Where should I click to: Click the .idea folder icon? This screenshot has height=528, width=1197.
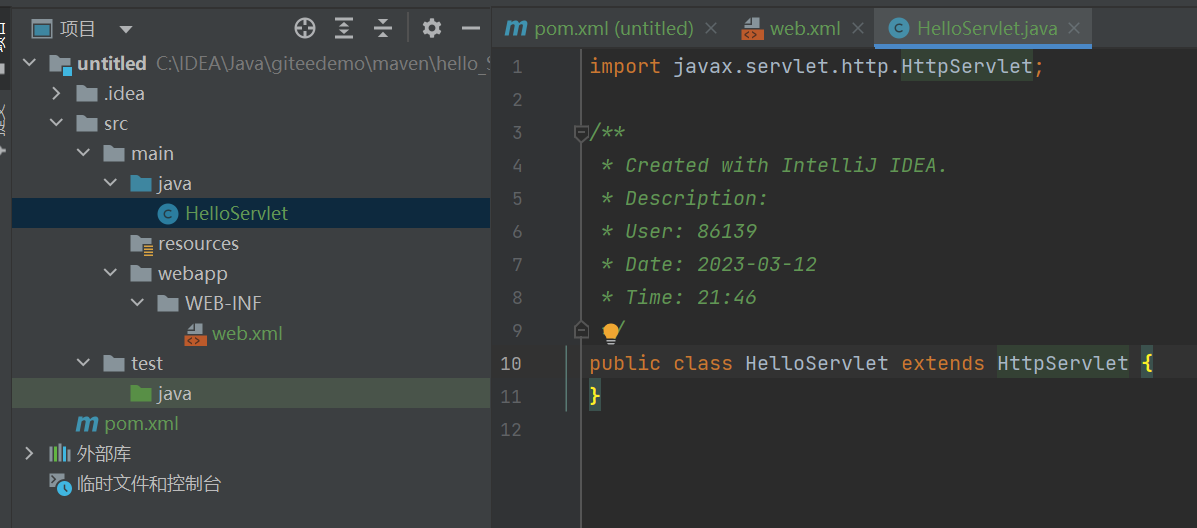point(87,94)
